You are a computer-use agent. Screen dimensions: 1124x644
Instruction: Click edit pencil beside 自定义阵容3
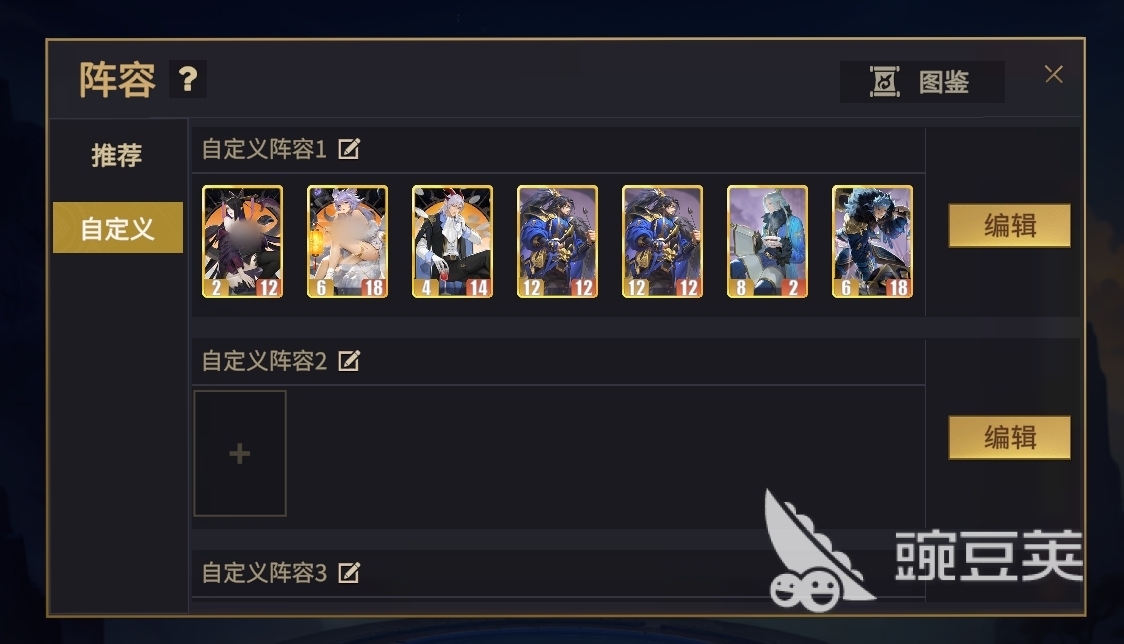point(349,572)
